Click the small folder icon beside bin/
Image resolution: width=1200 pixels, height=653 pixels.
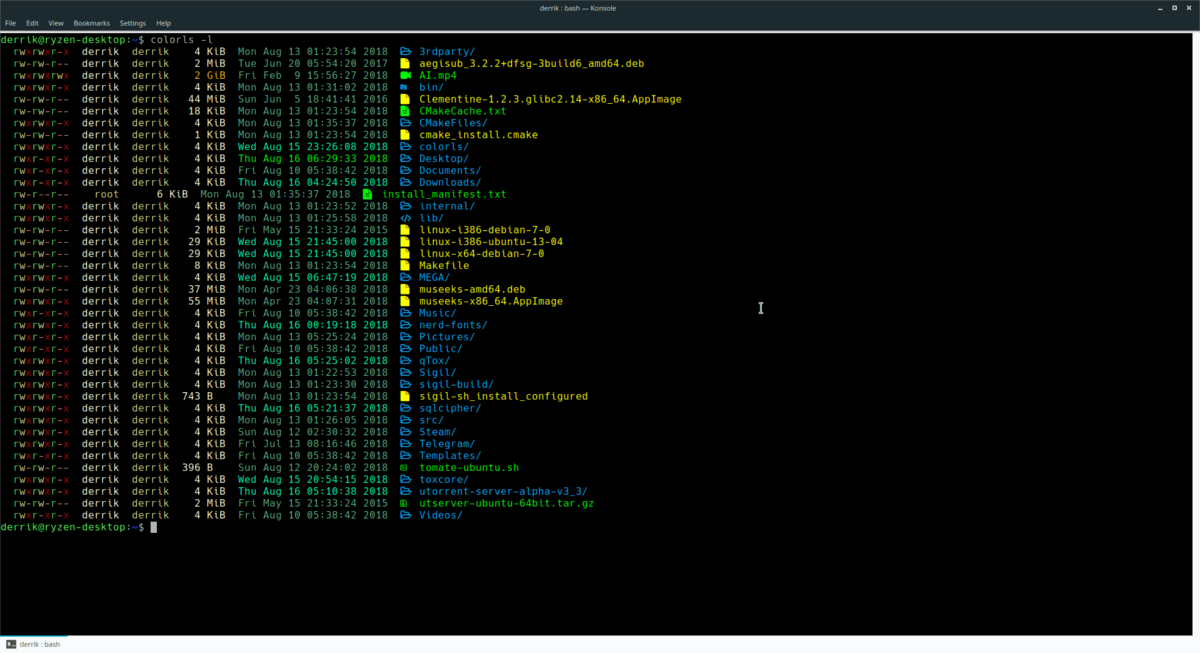[x=404, y=87]
